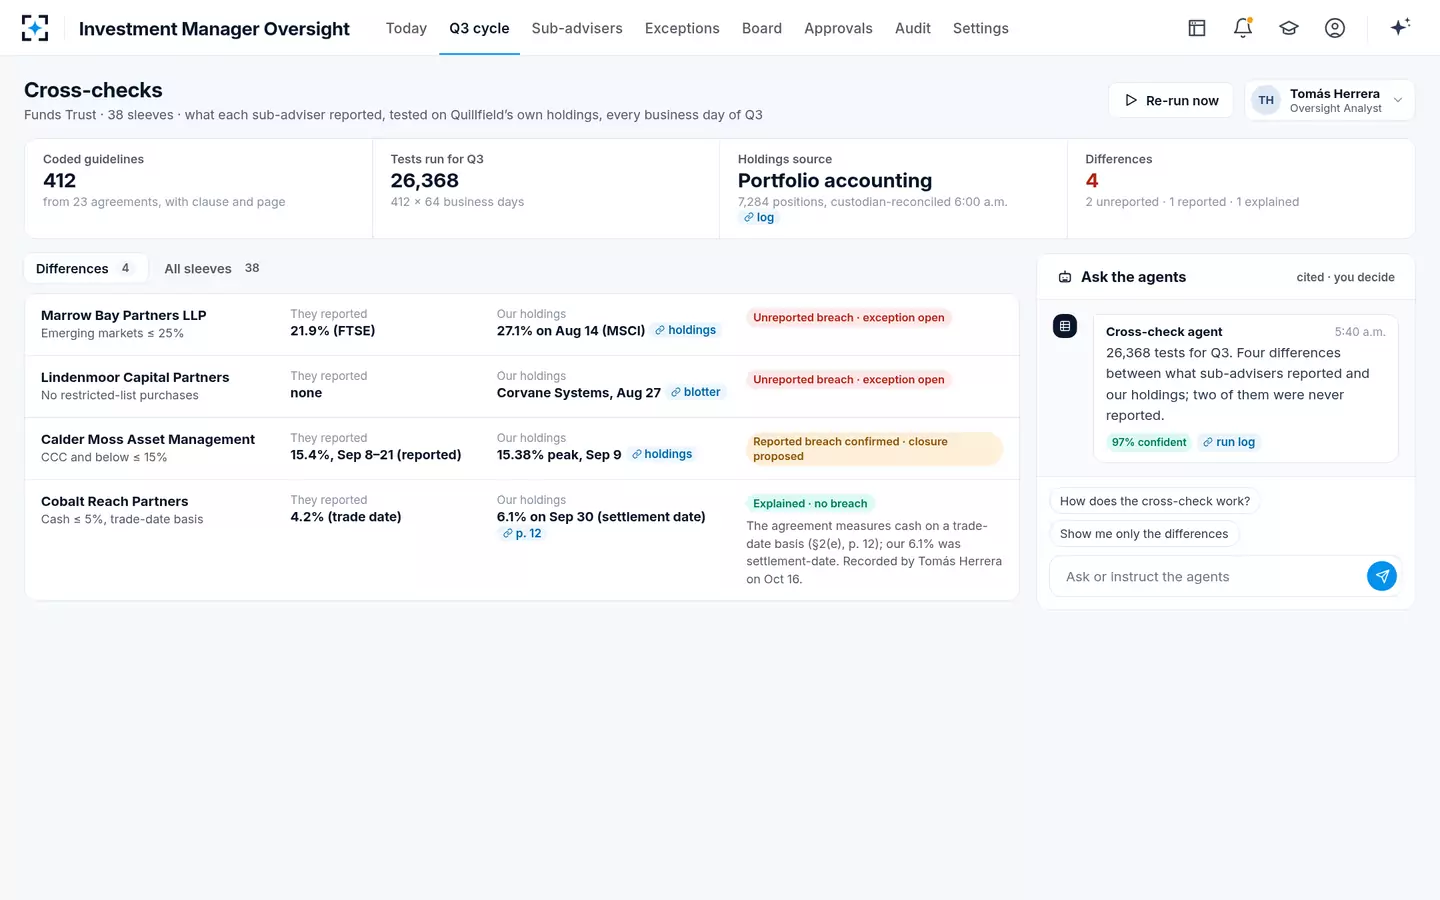Select the Lindenmoor Capital Partners row title

coord(135,377)
